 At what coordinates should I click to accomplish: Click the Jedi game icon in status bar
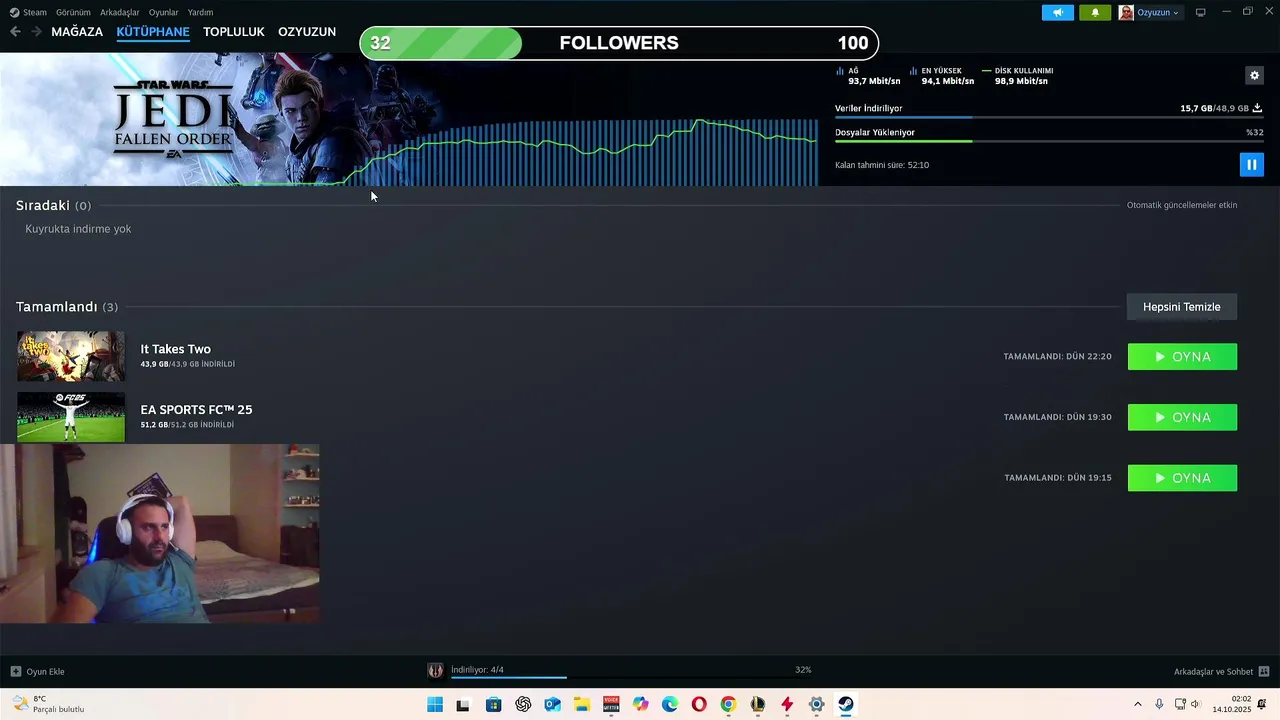(x=435, y=671)
